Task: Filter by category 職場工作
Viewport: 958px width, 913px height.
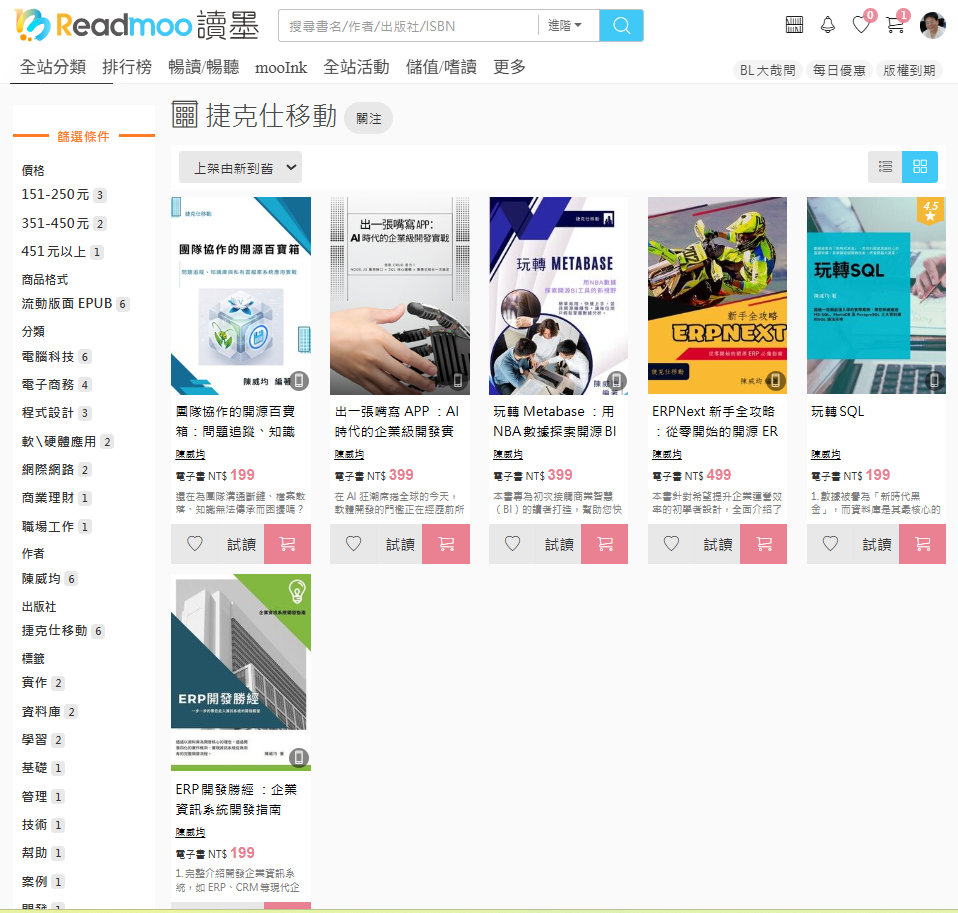Action: point(56,526)
